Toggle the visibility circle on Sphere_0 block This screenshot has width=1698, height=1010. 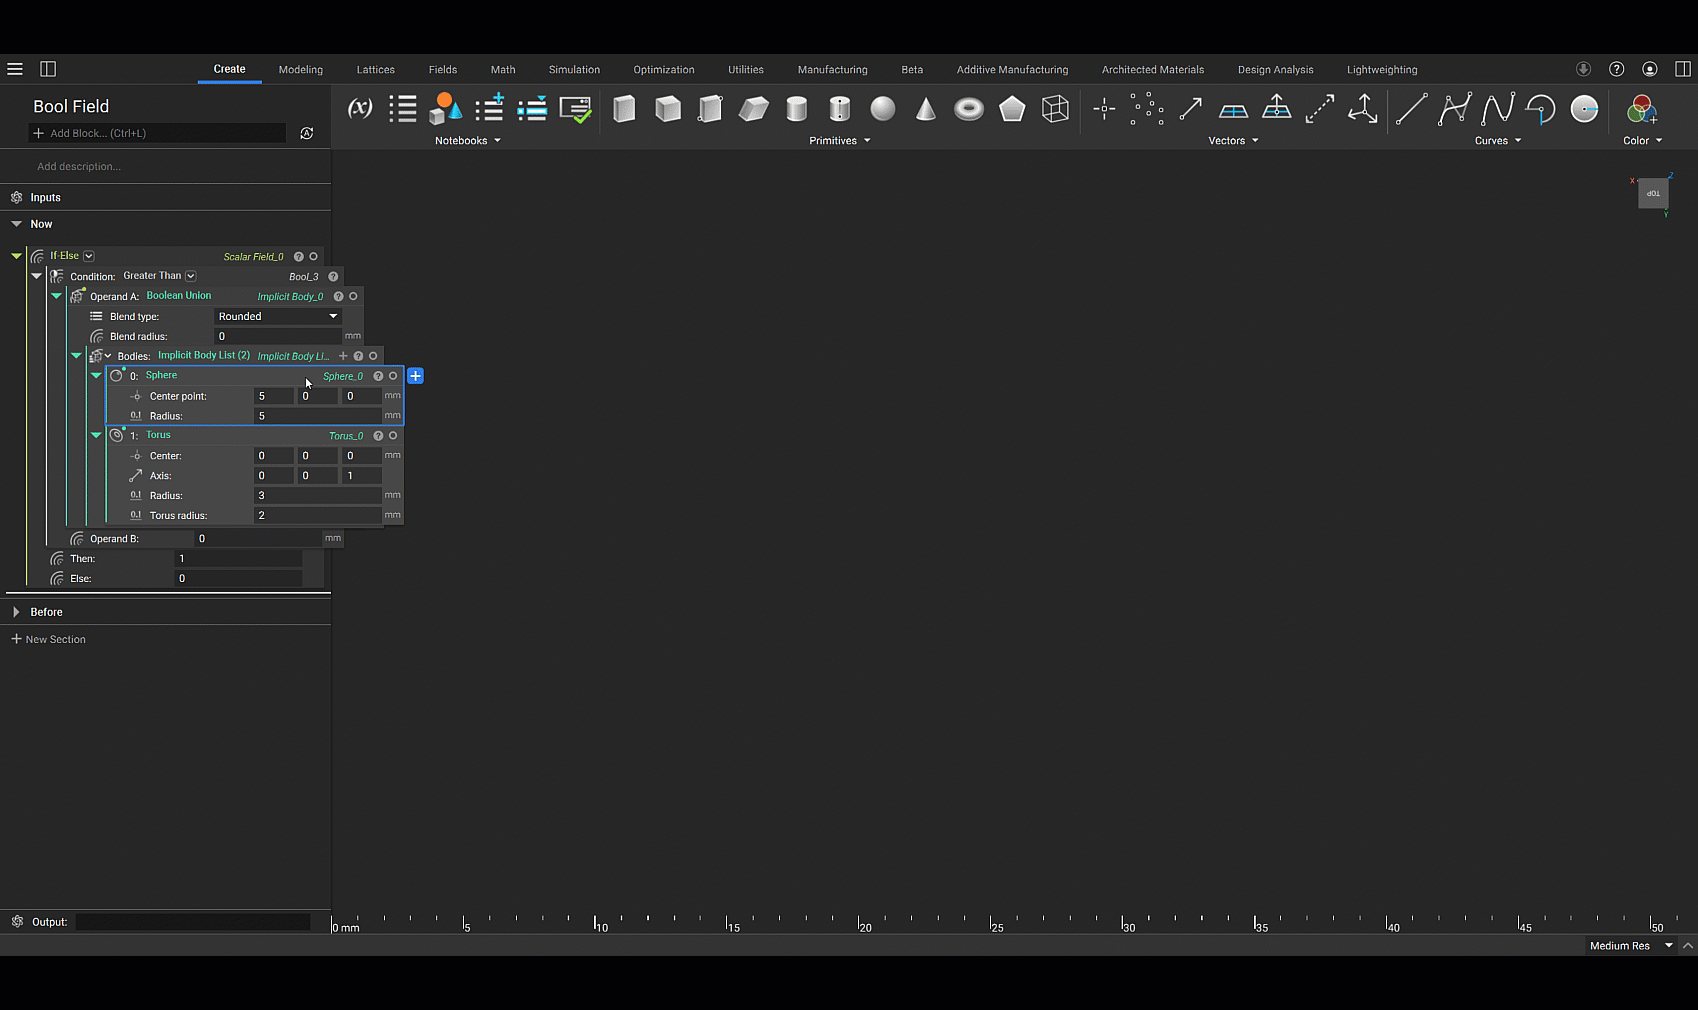coord(393,376)
